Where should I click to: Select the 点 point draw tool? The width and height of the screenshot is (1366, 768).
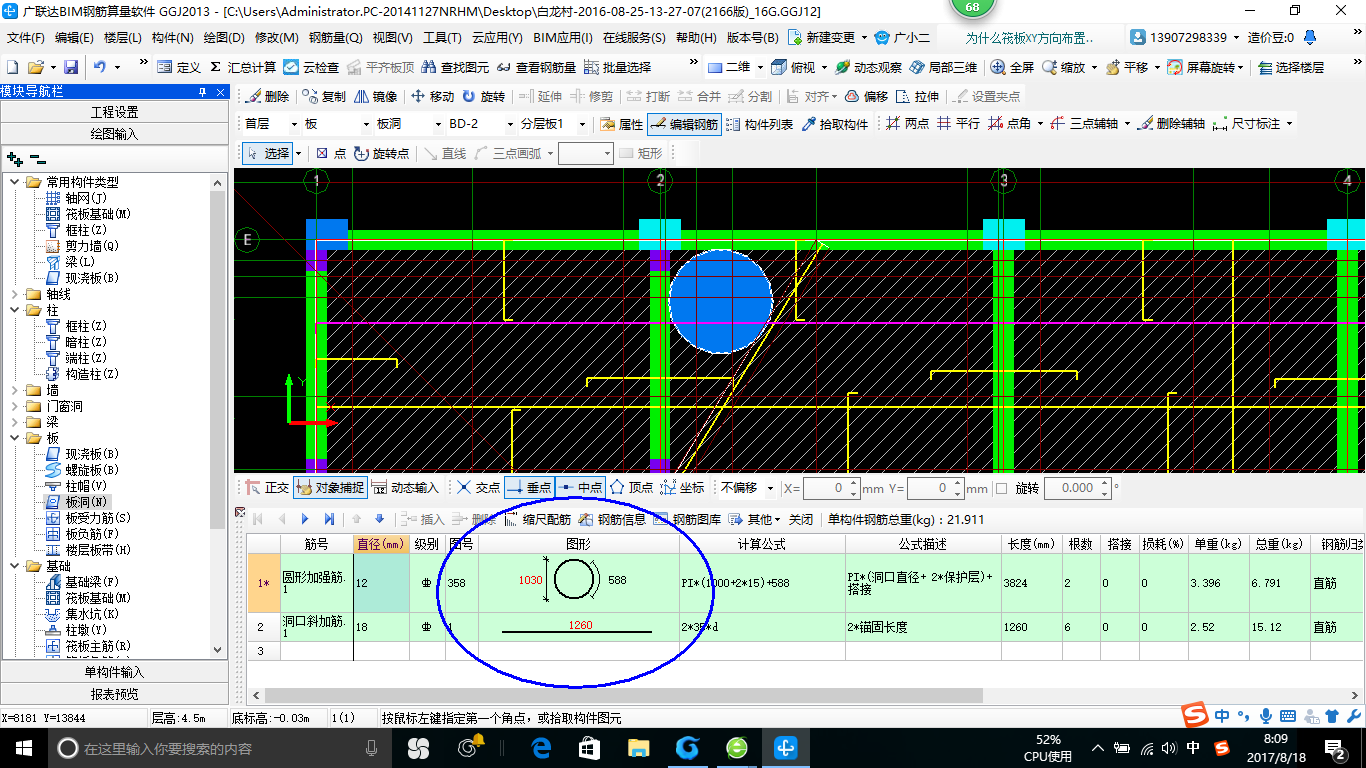coord(331,153)
